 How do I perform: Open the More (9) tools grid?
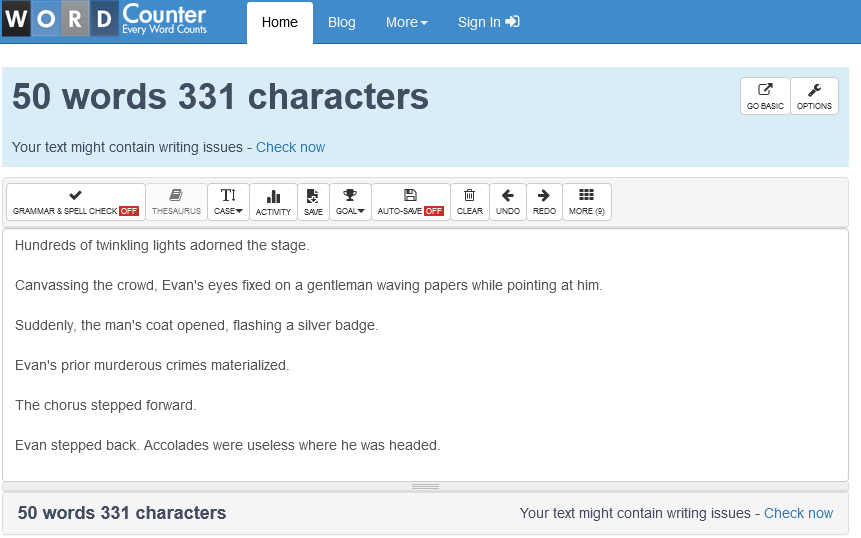[587, 202]
